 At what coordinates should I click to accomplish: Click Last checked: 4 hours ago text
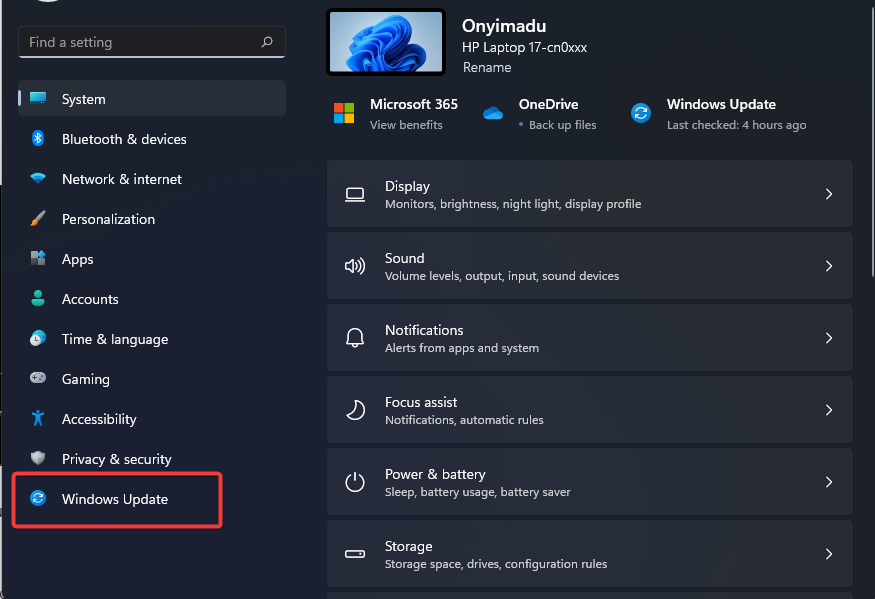click(737, 125)
